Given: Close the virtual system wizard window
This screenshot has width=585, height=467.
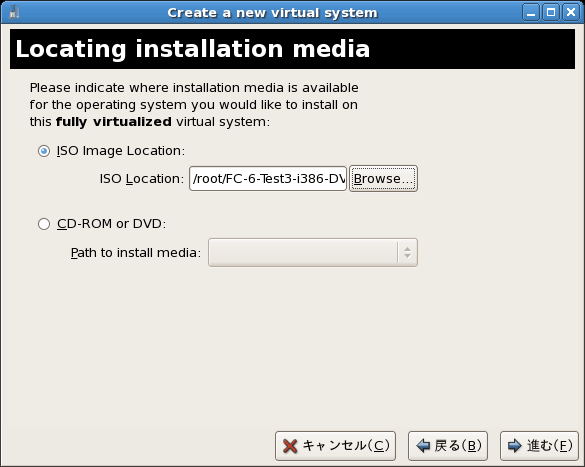Looking at the screenshot, I should pyautogui.click(x=571, y=12).
